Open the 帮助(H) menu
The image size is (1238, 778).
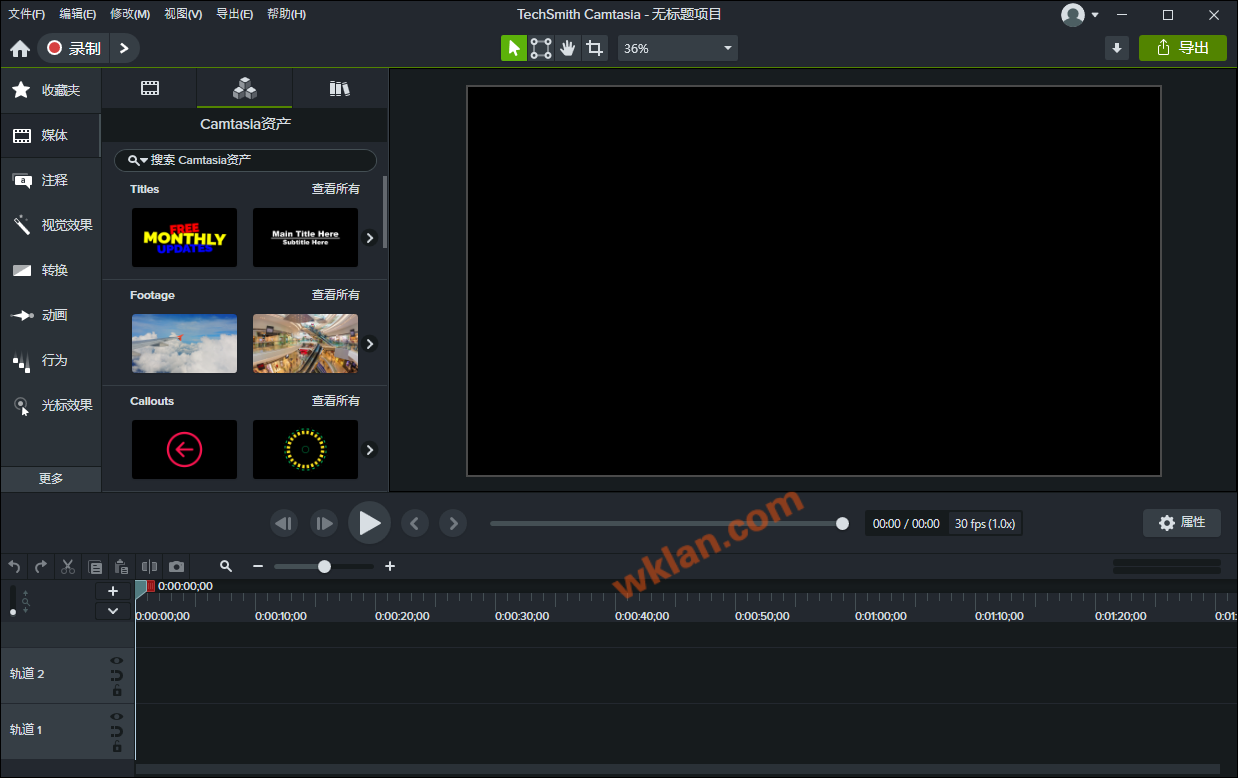click(287, 14)
